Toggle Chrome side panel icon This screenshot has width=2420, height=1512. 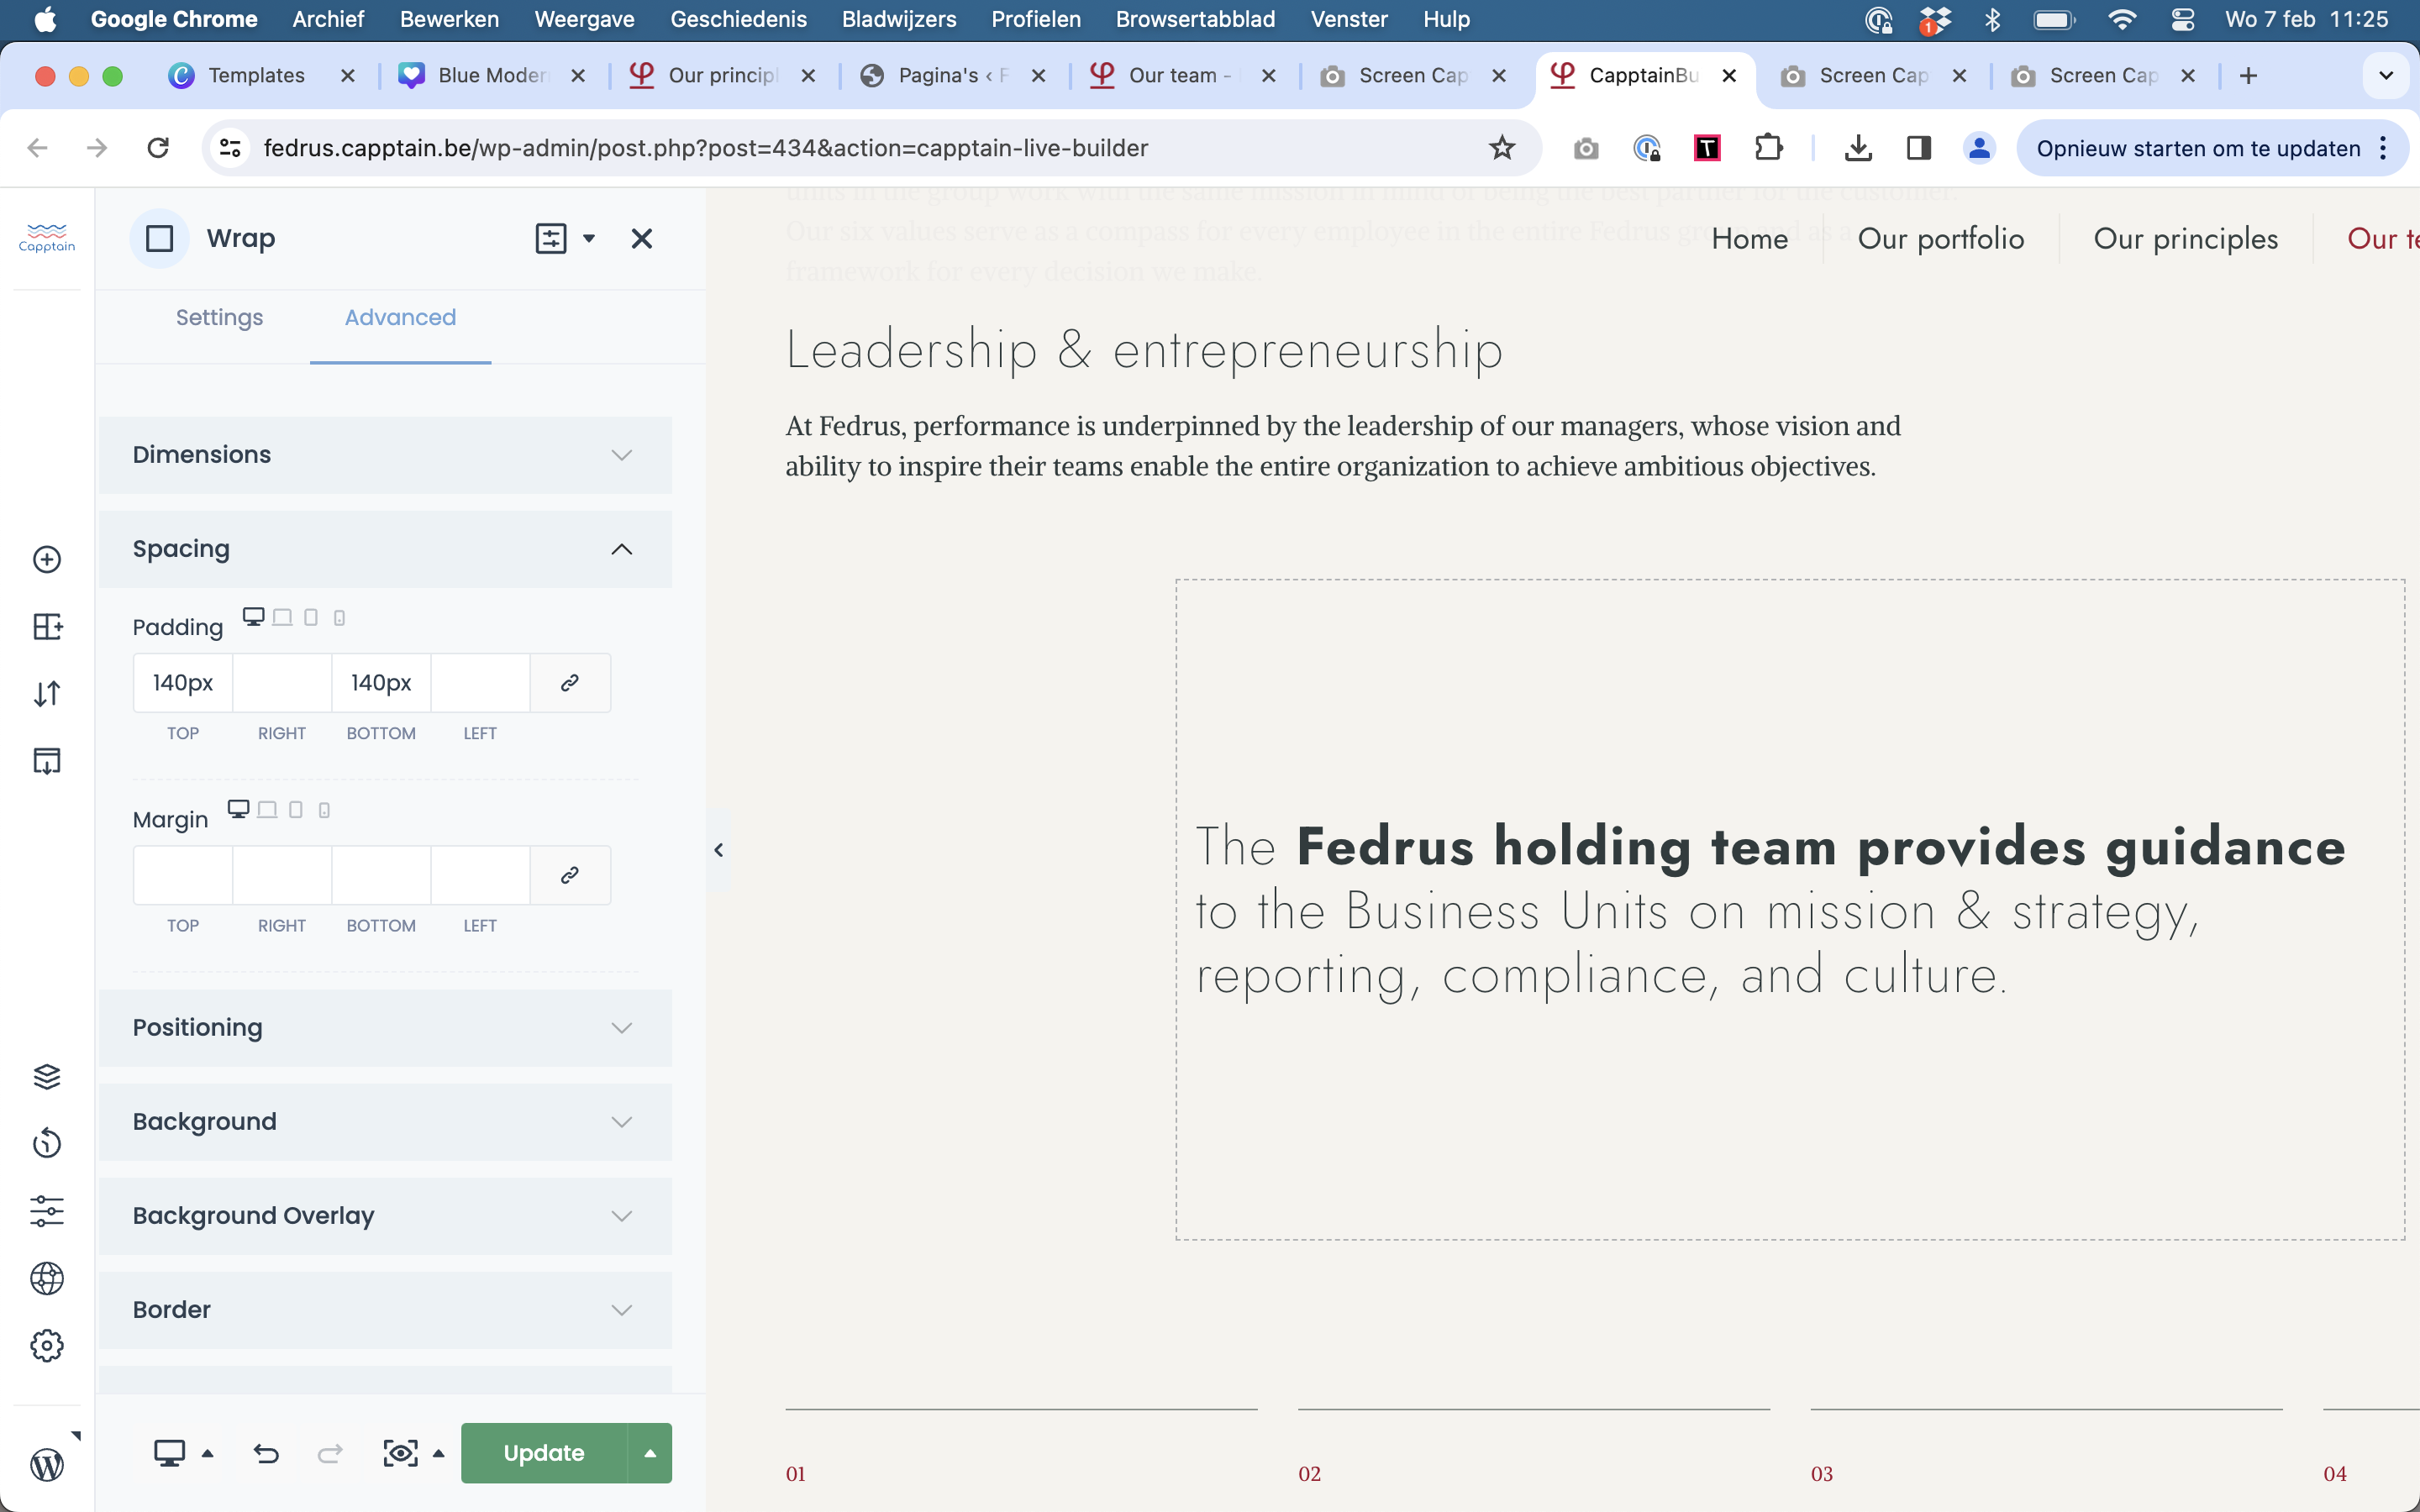[1918, 148]
